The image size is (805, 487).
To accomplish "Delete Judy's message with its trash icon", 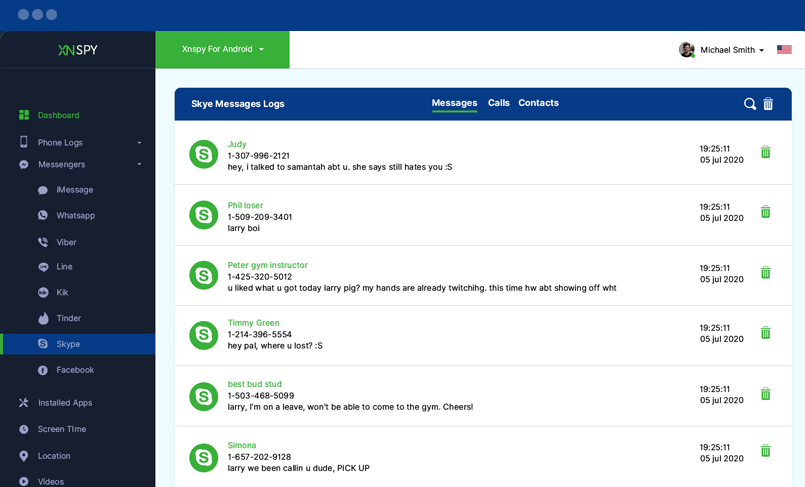I will click(x=765, y=152).
